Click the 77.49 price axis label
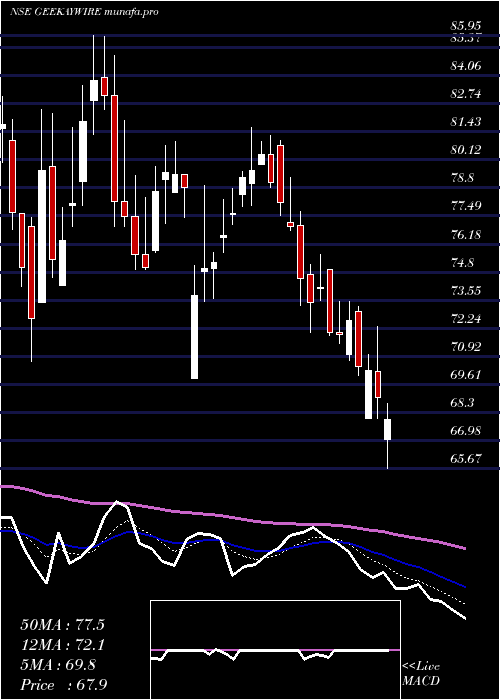The width and height of the screenshot is (500, 700). pyautogui.click(x=467, y=206)
